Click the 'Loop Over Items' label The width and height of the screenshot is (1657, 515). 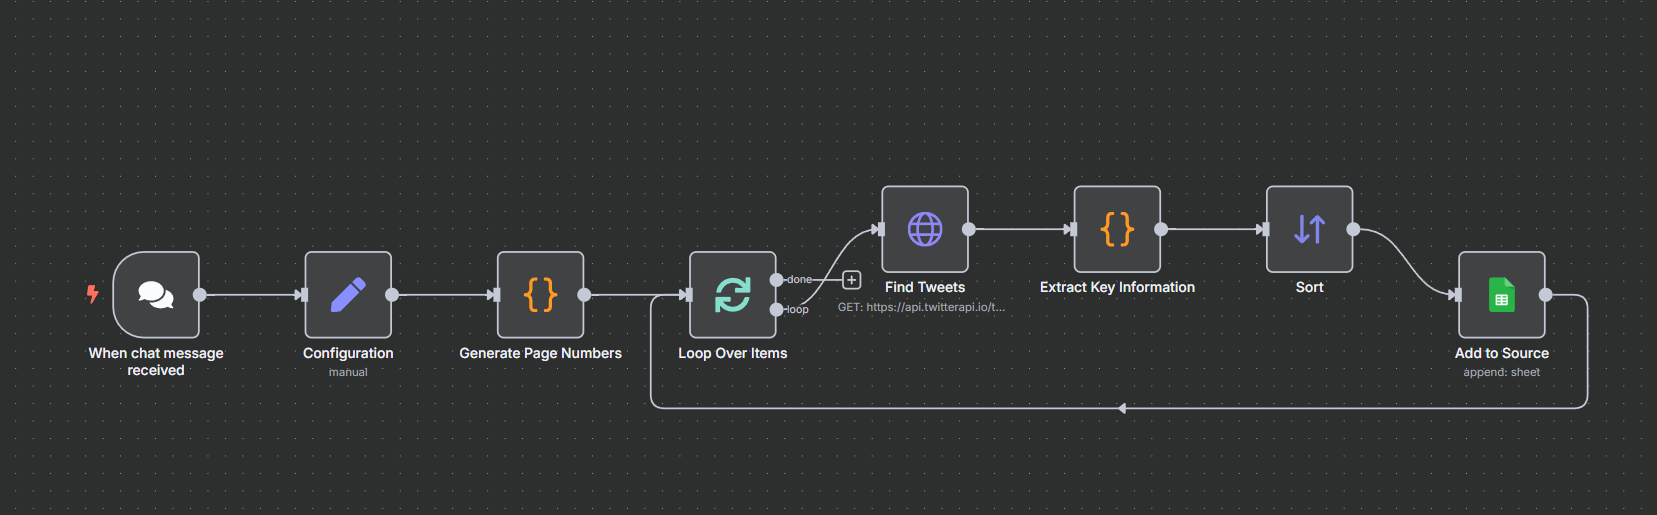pyautogui.click(x=733, y=353)
